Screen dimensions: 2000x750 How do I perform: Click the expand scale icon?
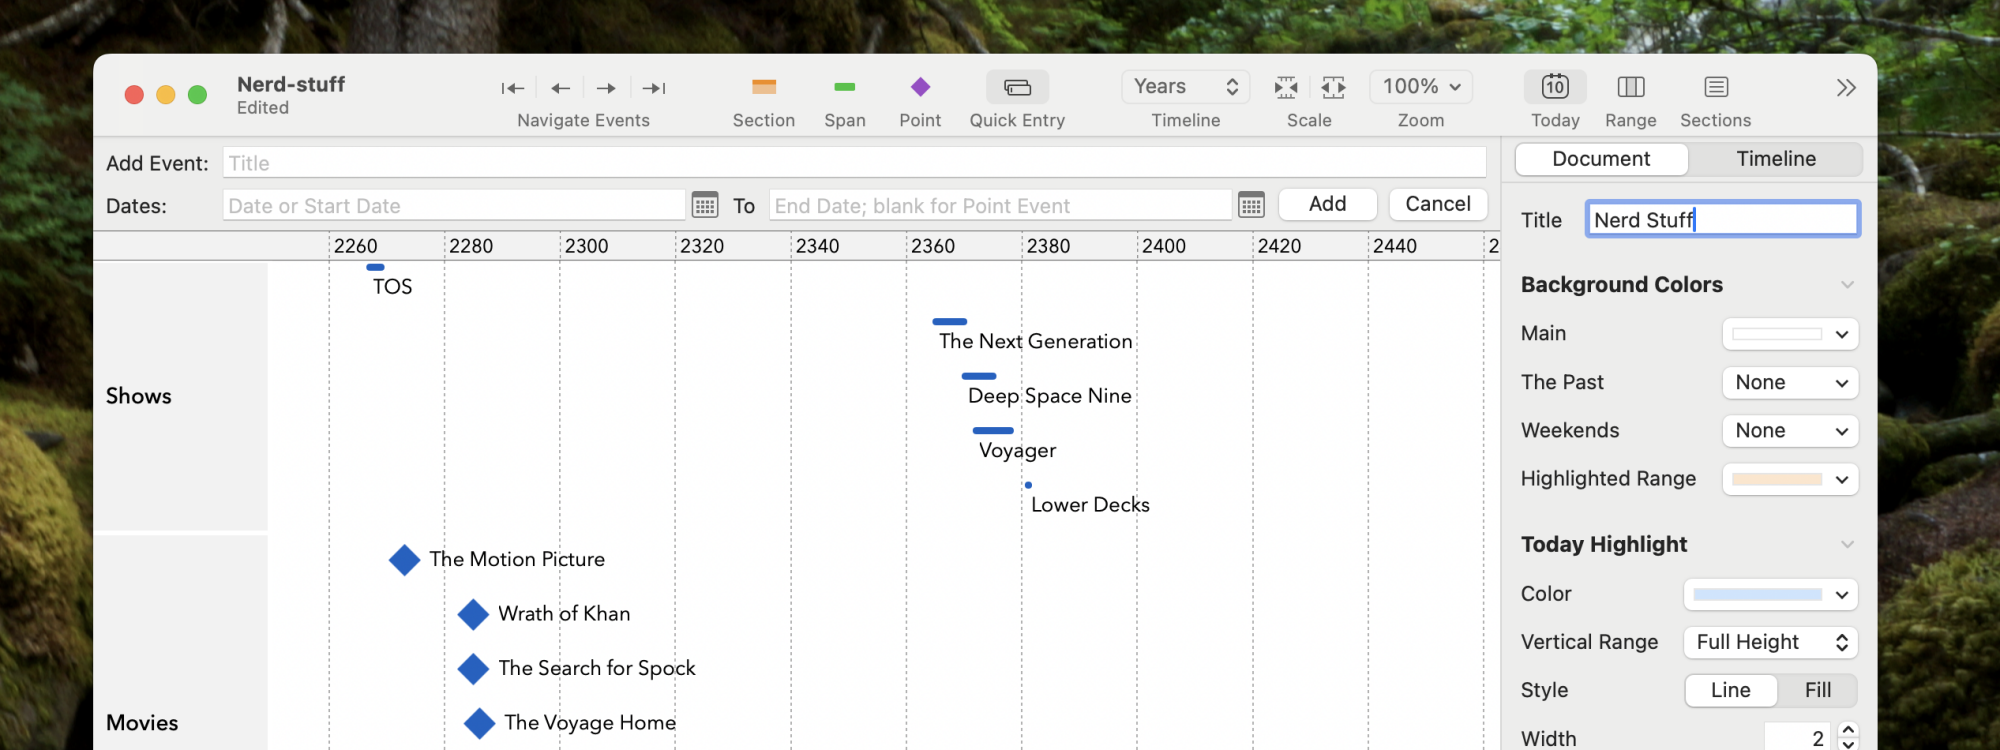pos(1333,88)
